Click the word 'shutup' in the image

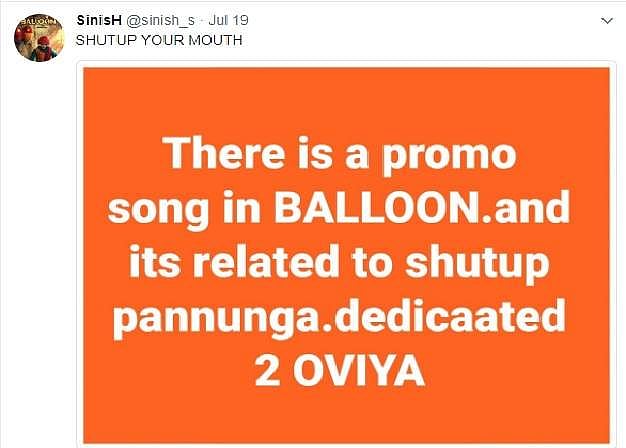click(477, 264)
